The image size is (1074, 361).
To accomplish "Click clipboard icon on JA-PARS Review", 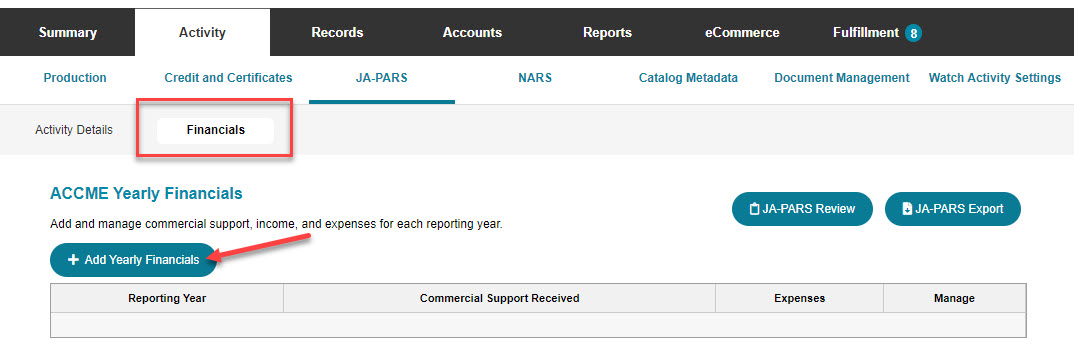I will (755, 209).
